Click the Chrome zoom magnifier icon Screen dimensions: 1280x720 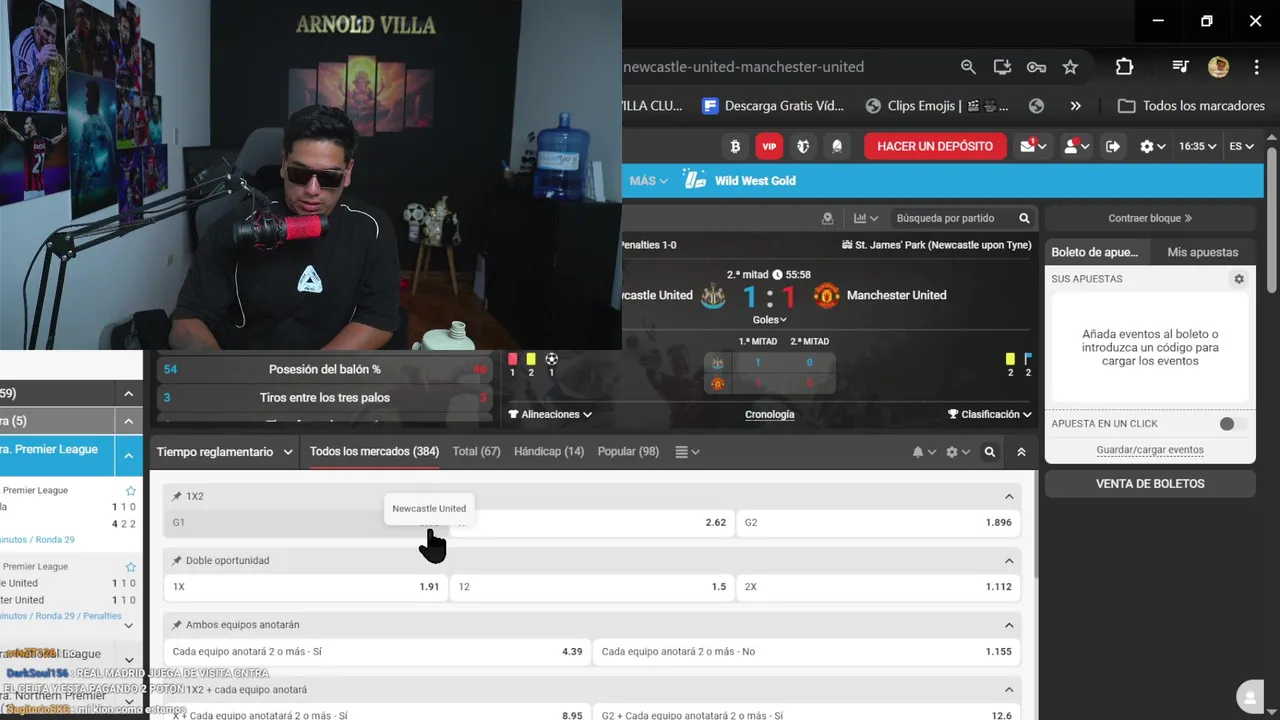point(968,67)
